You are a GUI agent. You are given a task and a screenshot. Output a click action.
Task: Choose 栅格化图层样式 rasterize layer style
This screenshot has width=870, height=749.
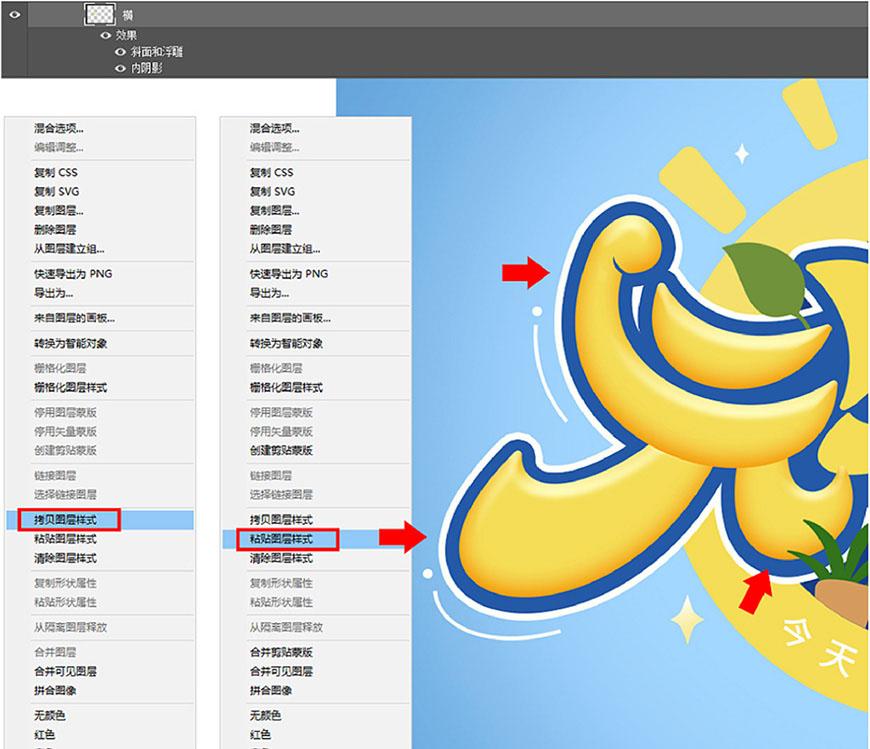coord(70,387)
